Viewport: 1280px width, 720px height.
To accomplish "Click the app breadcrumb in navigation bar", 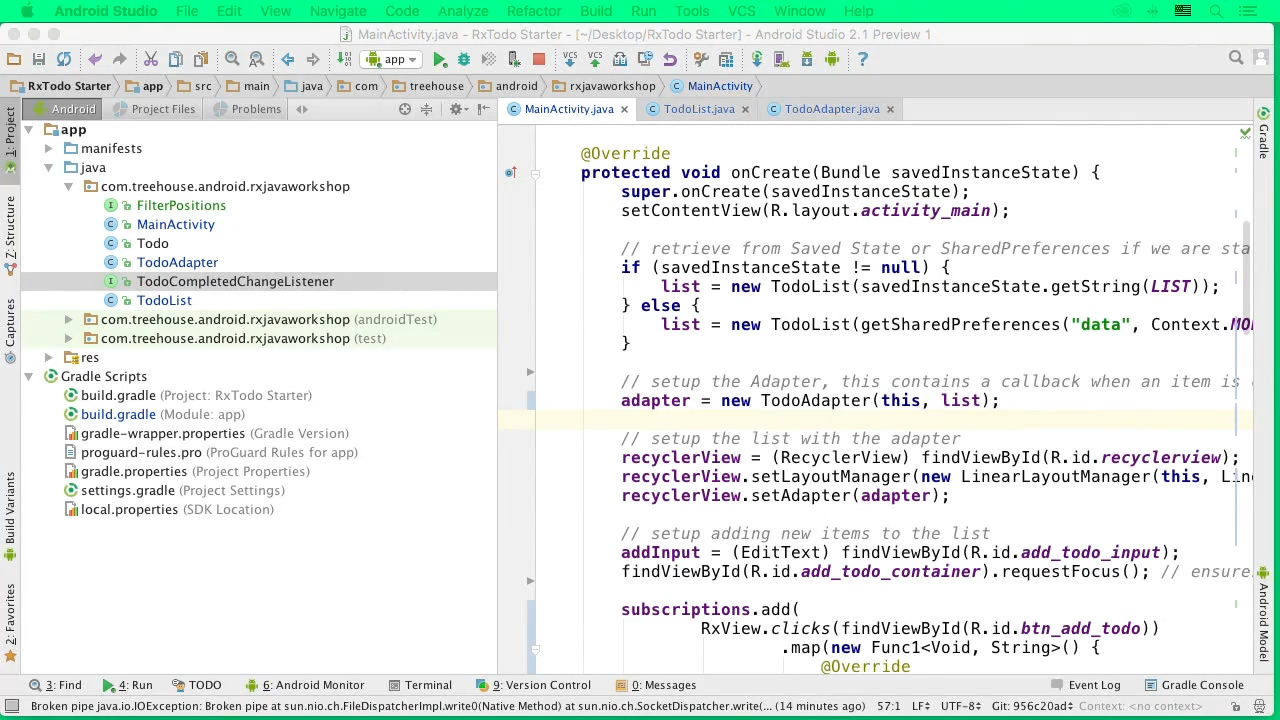I will (144, 86).
